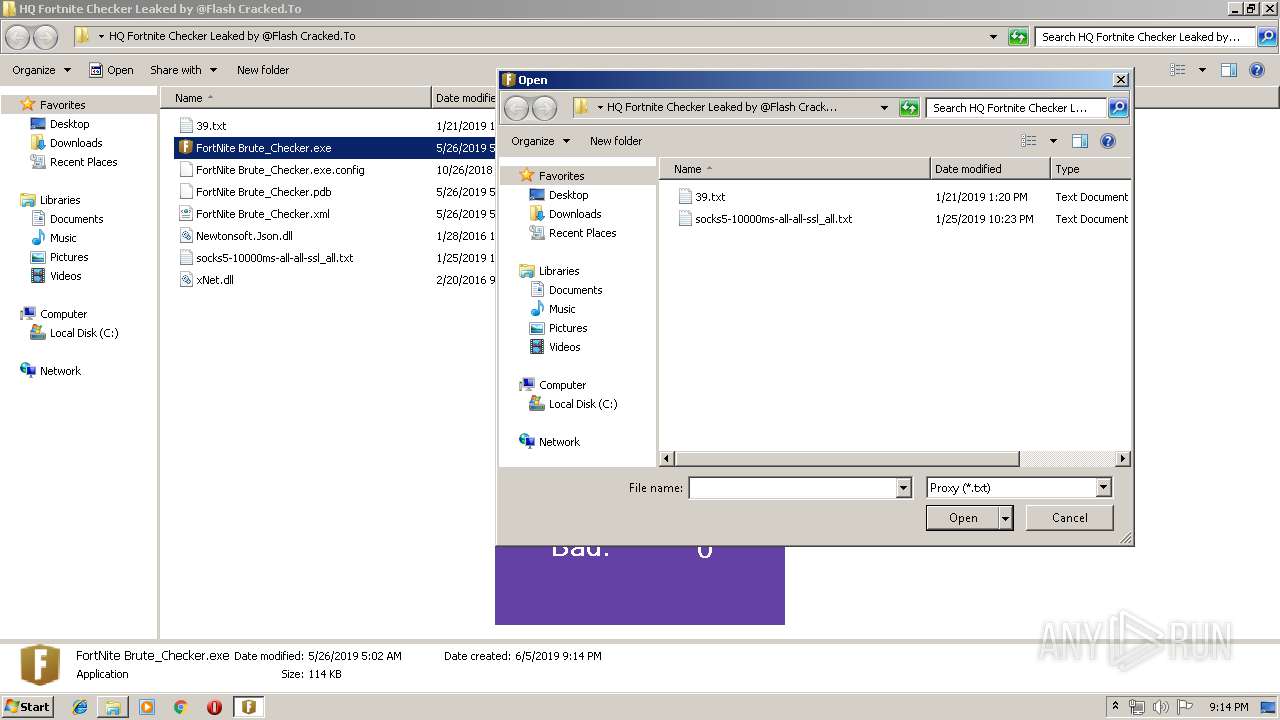
Task: Click the Open command in Explorer toolbar
Action: [x=111, y=70]
